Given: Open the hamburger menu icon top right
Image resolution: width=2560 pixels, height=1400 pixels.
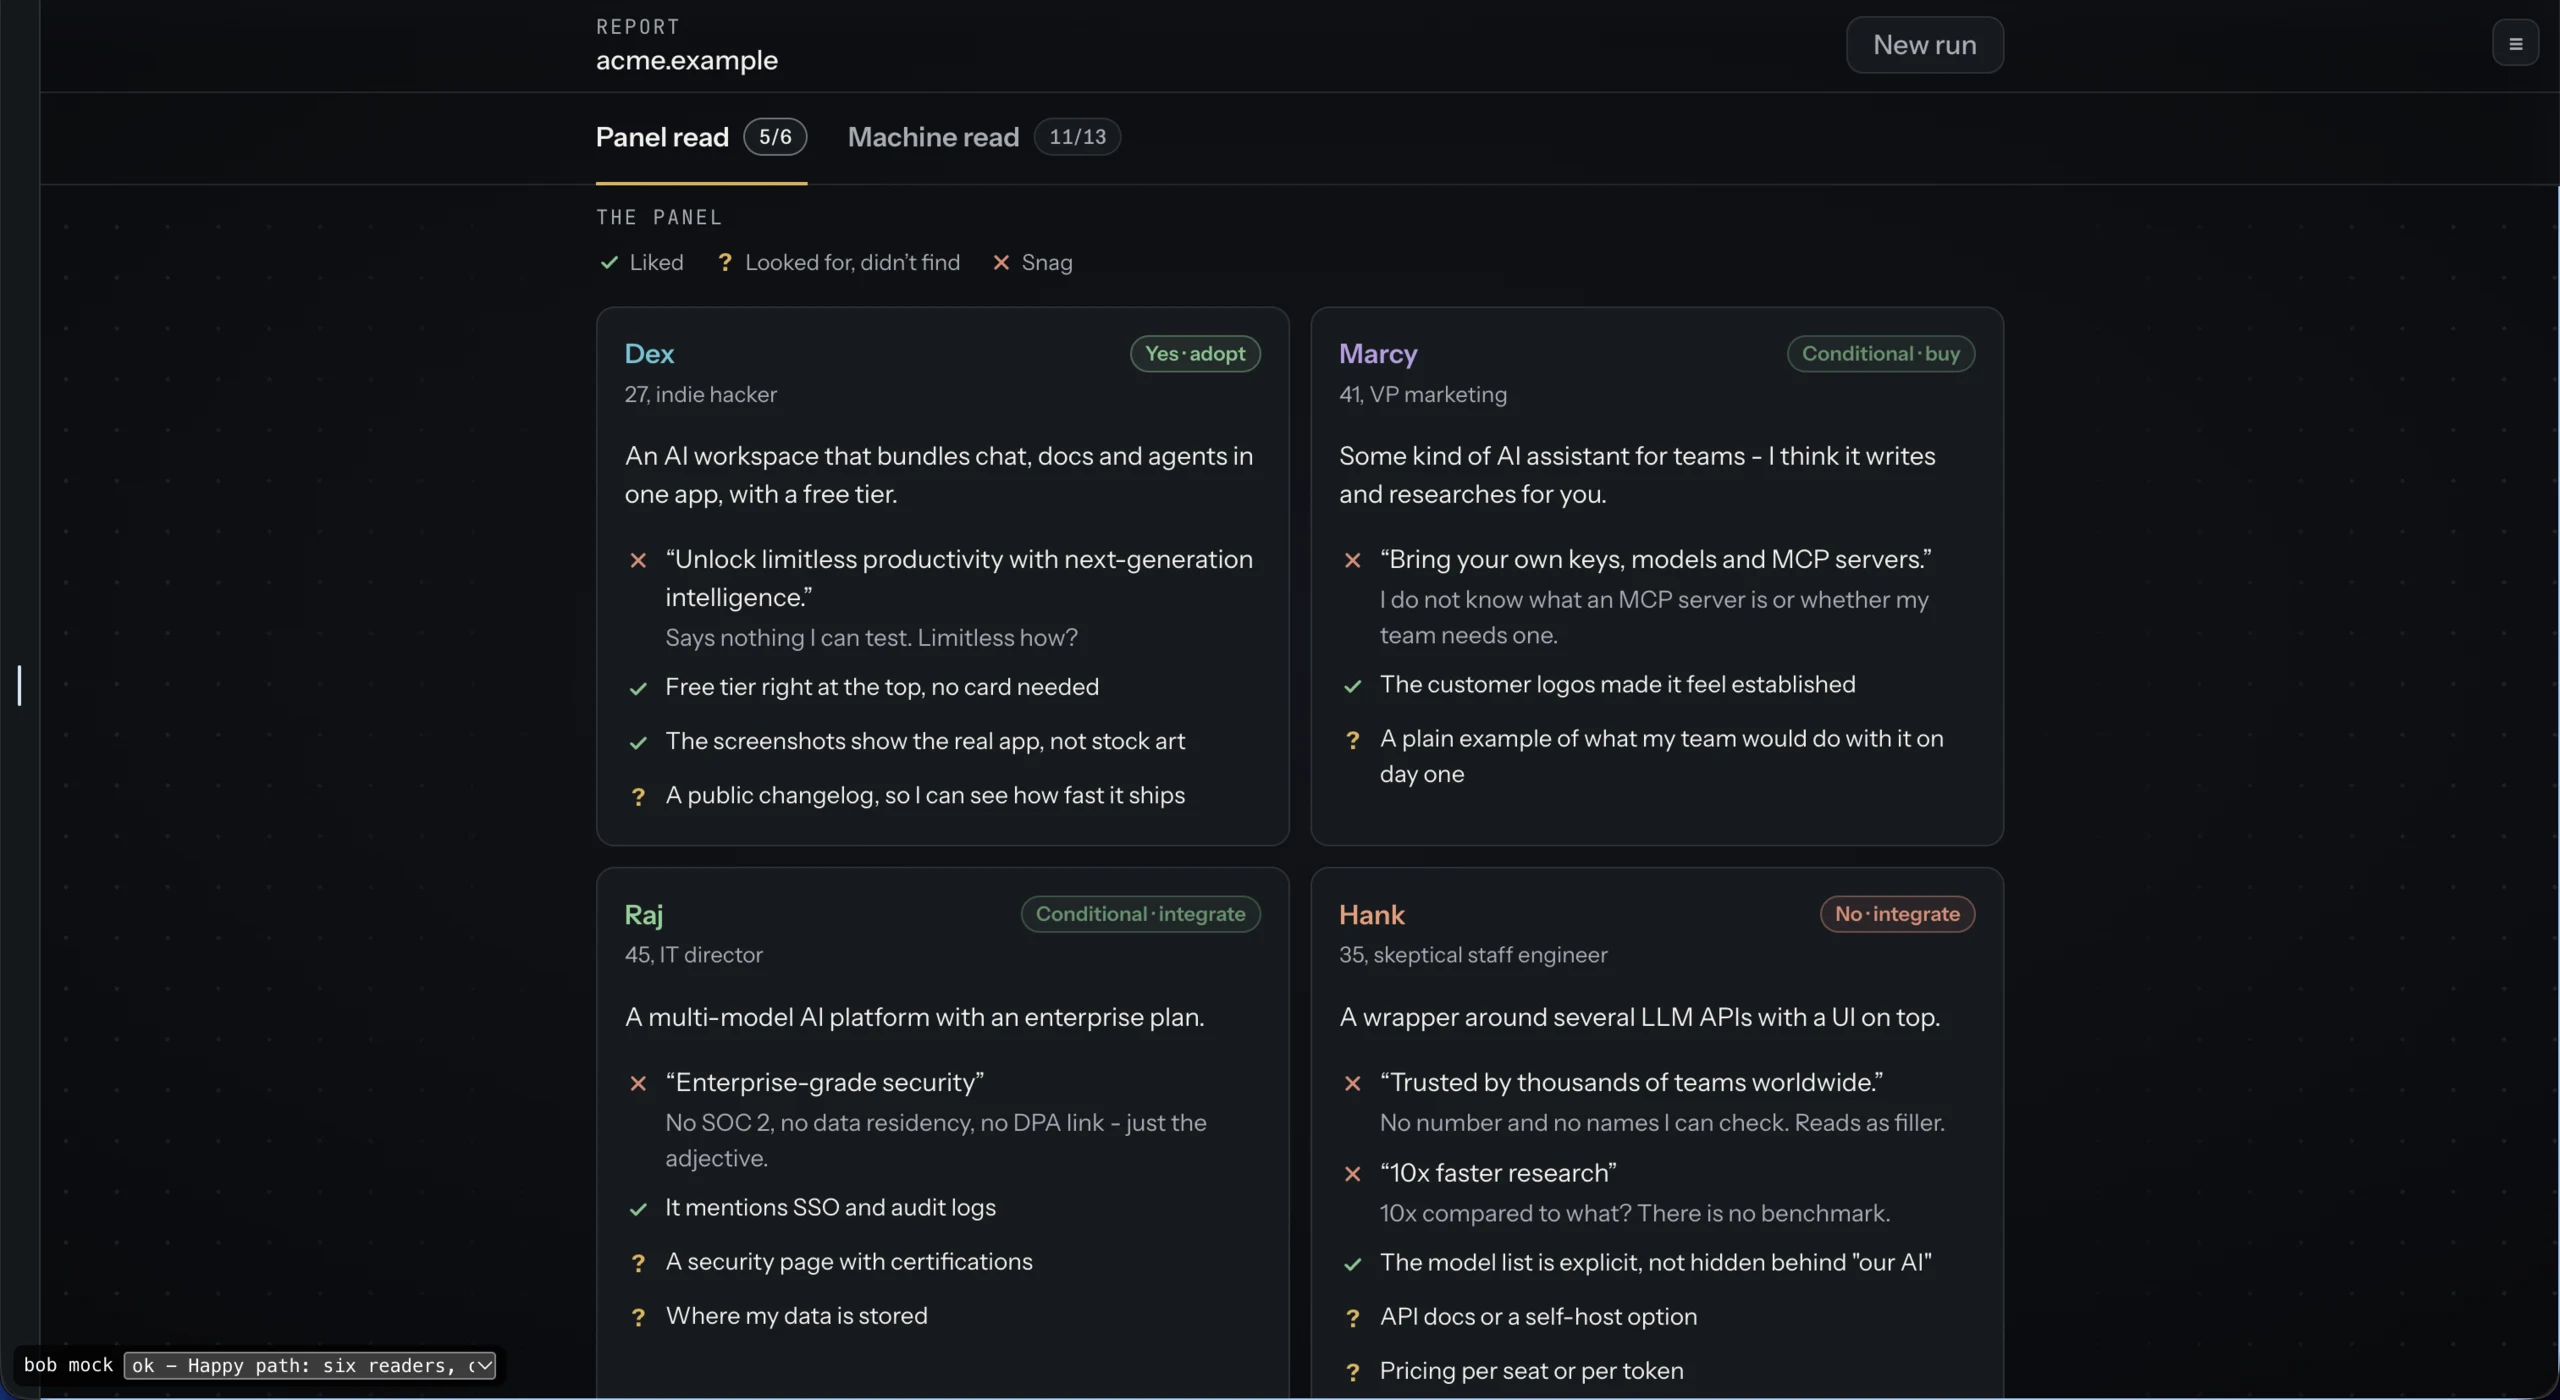Looking at the screenshot, I should [x=2515, y=44].
